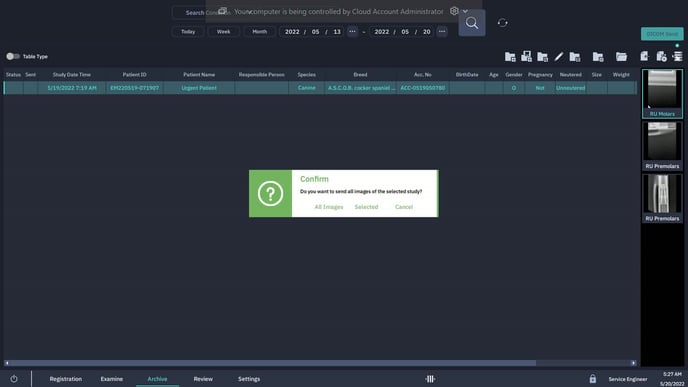Select the Urgent Patient name cell

point(199,88)
